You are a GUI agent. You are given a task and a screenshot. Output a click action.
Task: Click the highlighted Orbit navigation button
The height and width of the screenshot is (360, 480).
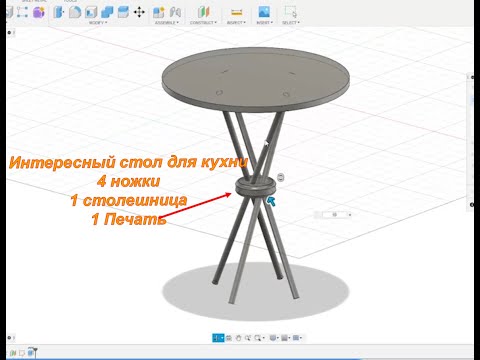click(218, 338)
